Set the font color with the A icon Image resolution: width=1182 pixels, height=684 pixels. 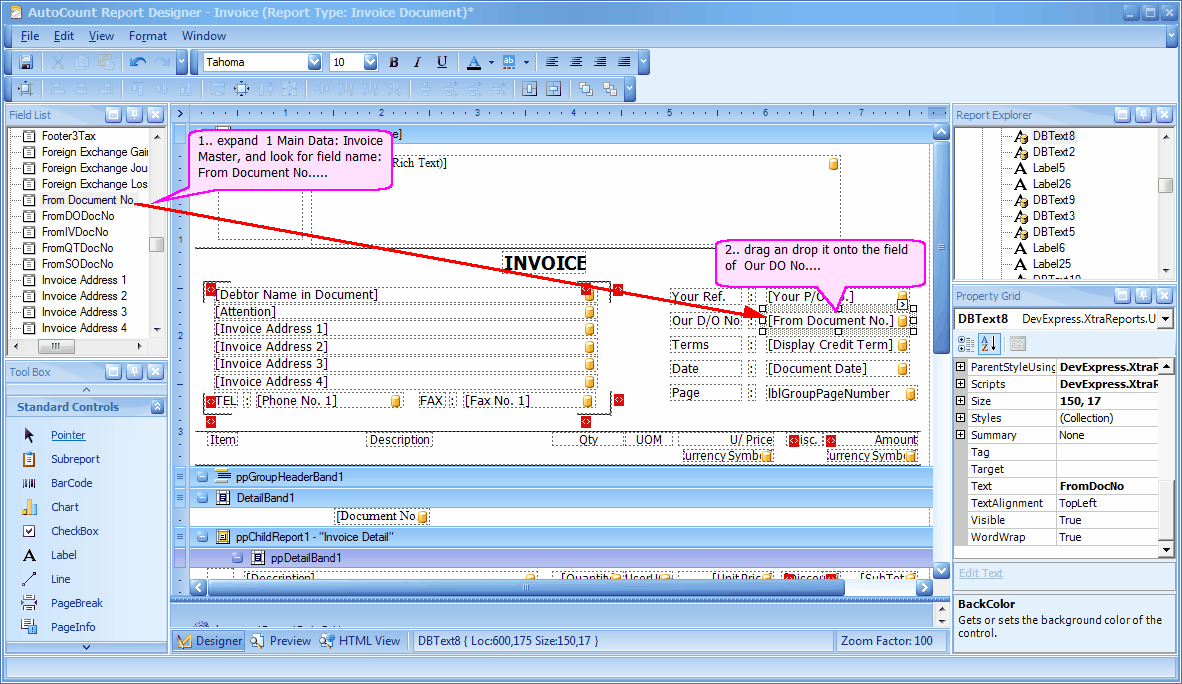coord(473,62)
